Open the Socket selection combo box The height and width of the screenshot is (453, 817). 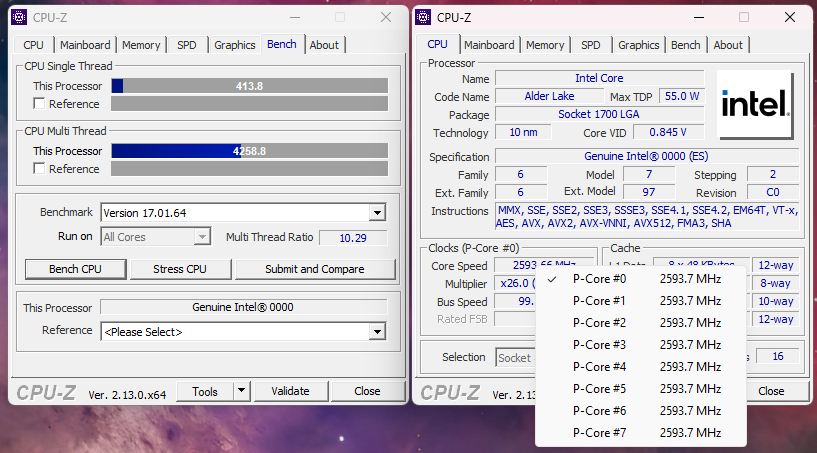click(x=515, y=358)
